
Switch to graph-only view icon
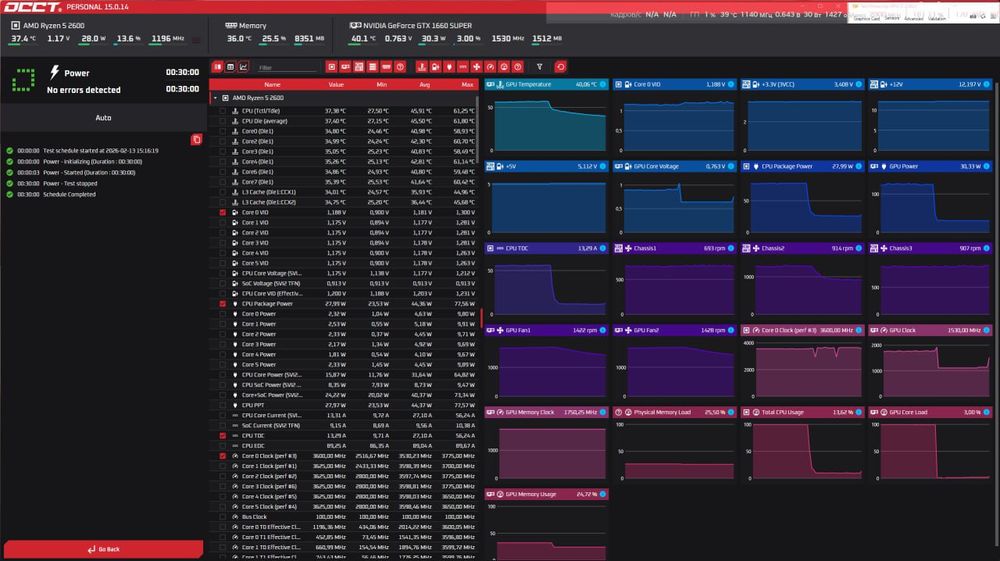click(x=244, y=67)
